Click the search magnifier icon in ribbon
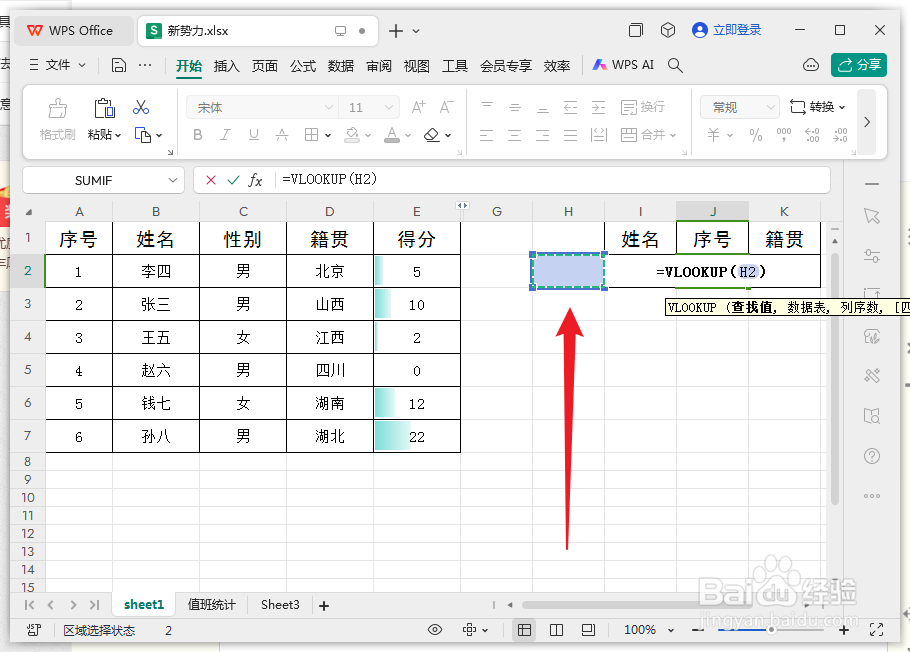Screen dimensions: 910x652 pos(675,63)
